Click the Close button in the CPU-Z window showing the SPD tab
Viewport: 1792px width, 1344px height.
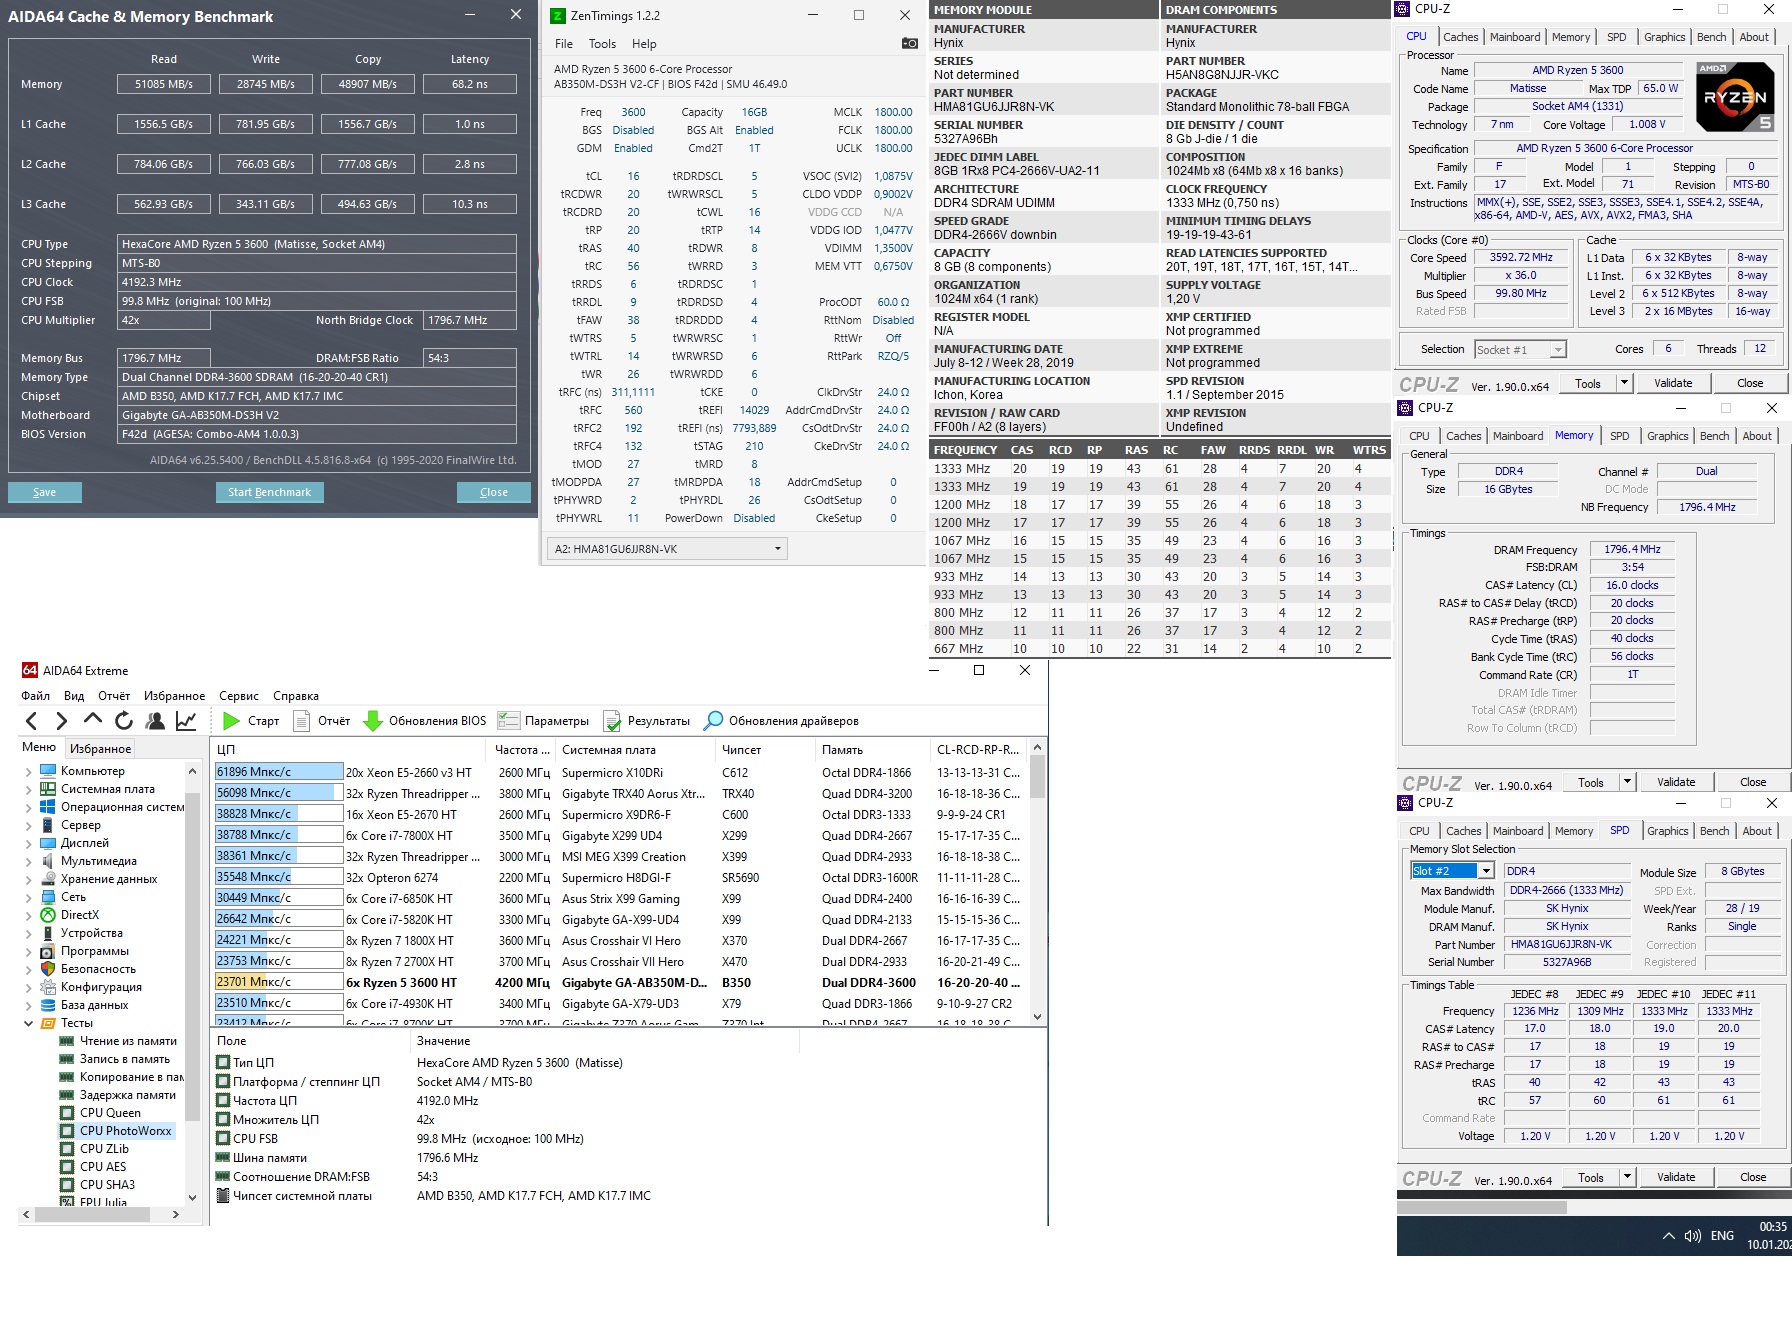pyautogui.click(x=1752, y=1178)
